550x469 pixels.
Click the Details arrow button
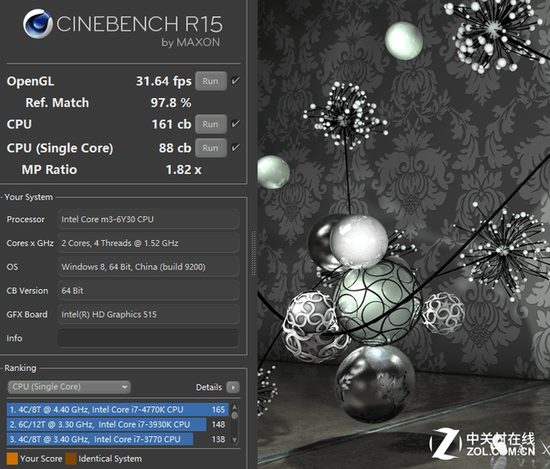[233, 387]
